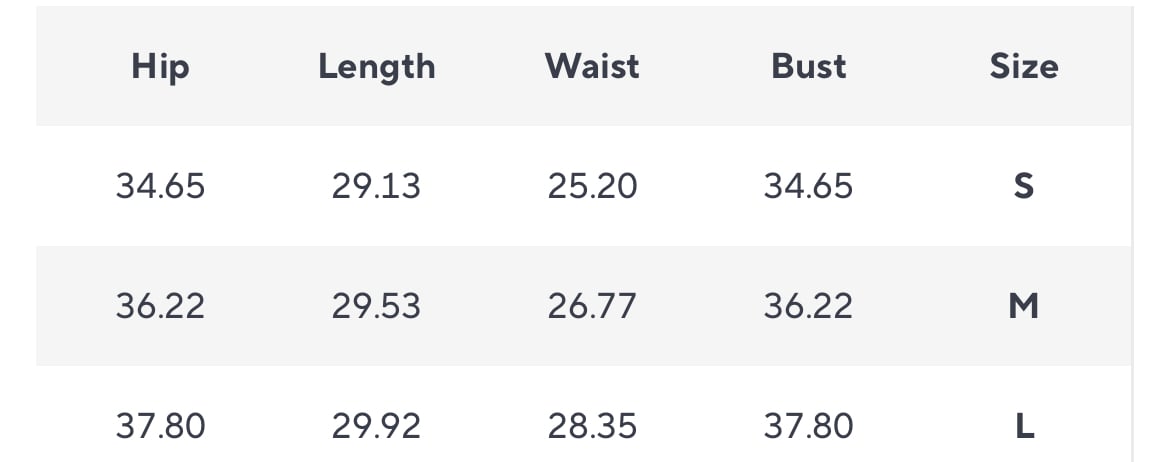Screen dimensions: 1170x462
Task: Click length value 29.53
Action: pos(376,306)
